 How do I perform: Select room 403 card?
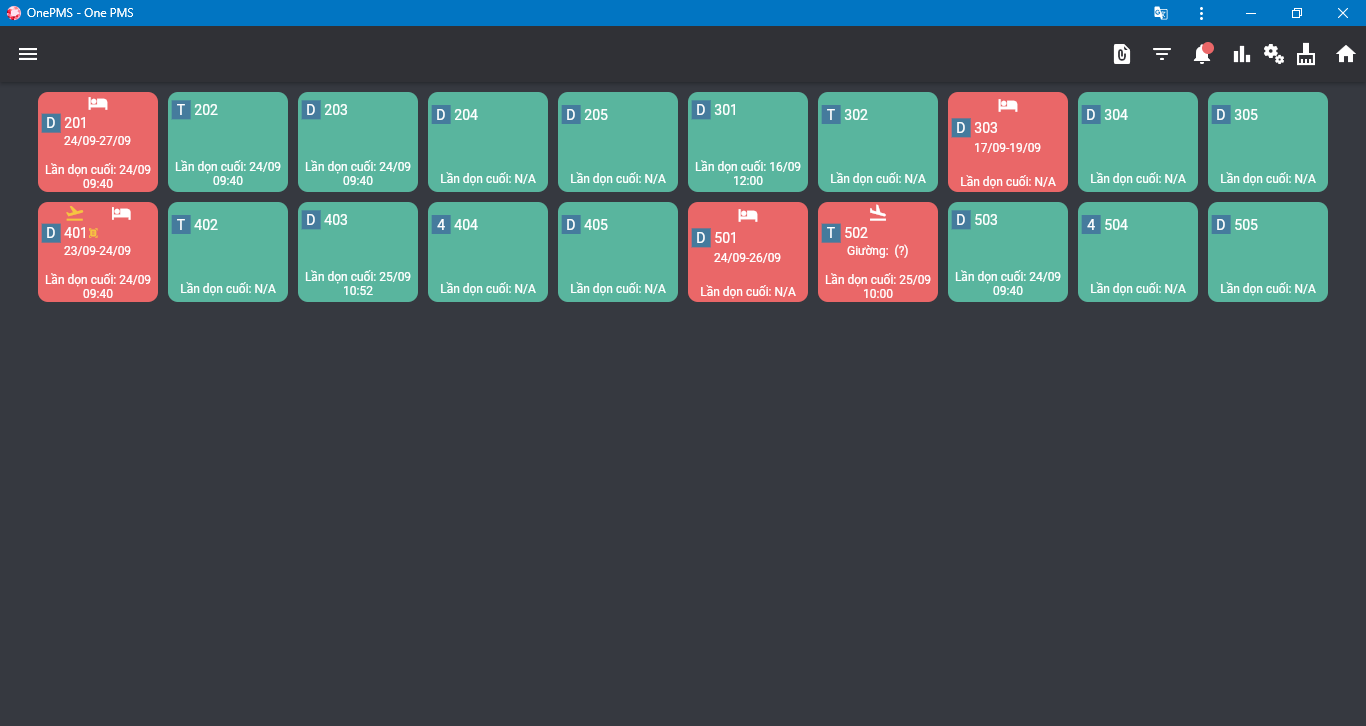point(358,252)
